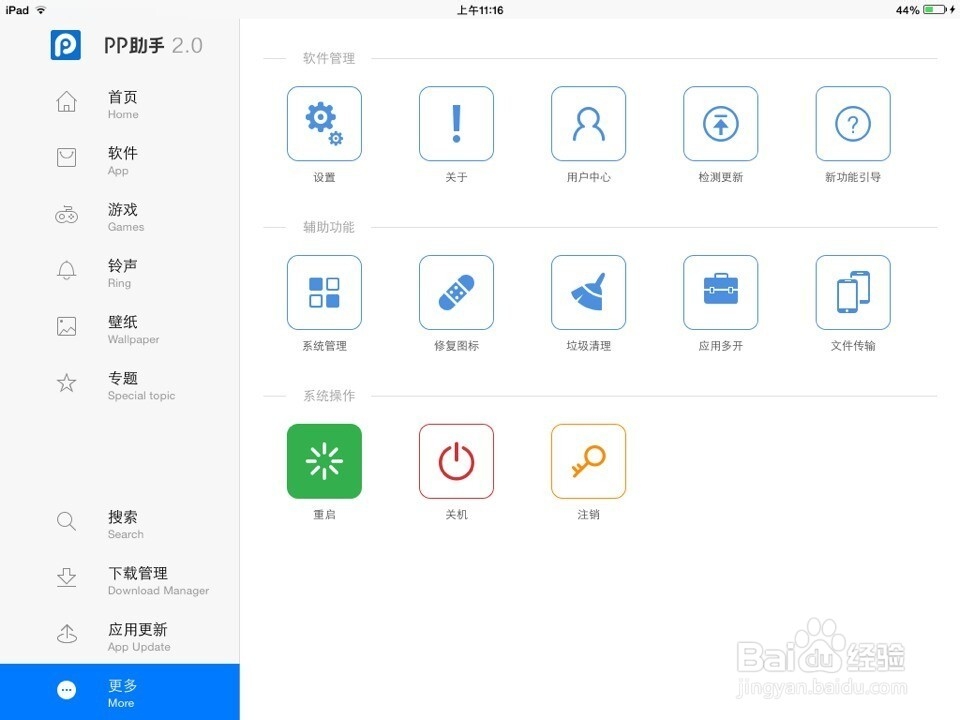Tap the Wi-Fi icon in status bar
960x720 pixels.
(x=41, y=10)
